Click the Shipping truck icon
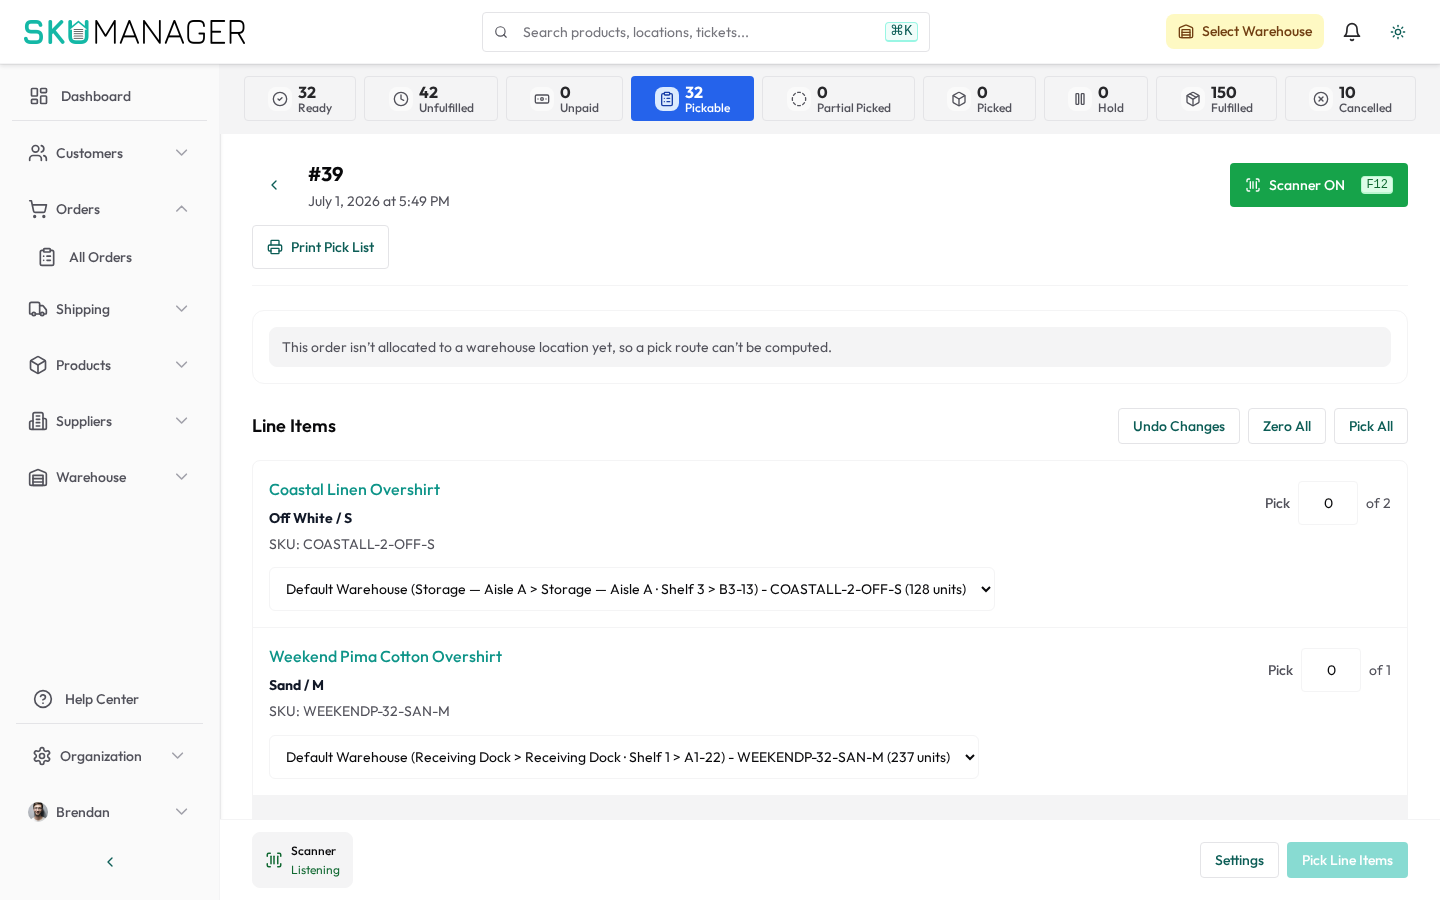The width and height of the screenshot is (1440, 900). (x=38, y=309)
